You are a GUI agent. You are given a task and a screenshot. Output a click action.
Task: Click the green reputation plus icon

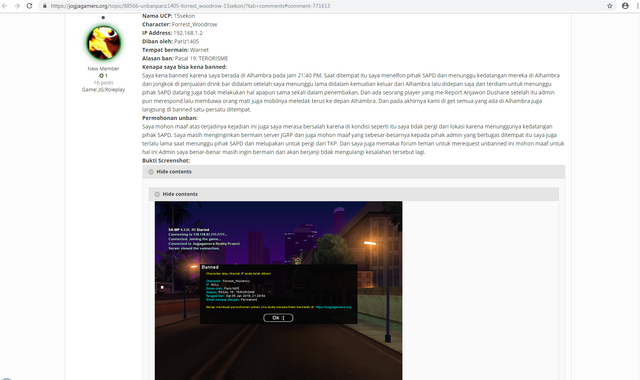pos(101,76)
